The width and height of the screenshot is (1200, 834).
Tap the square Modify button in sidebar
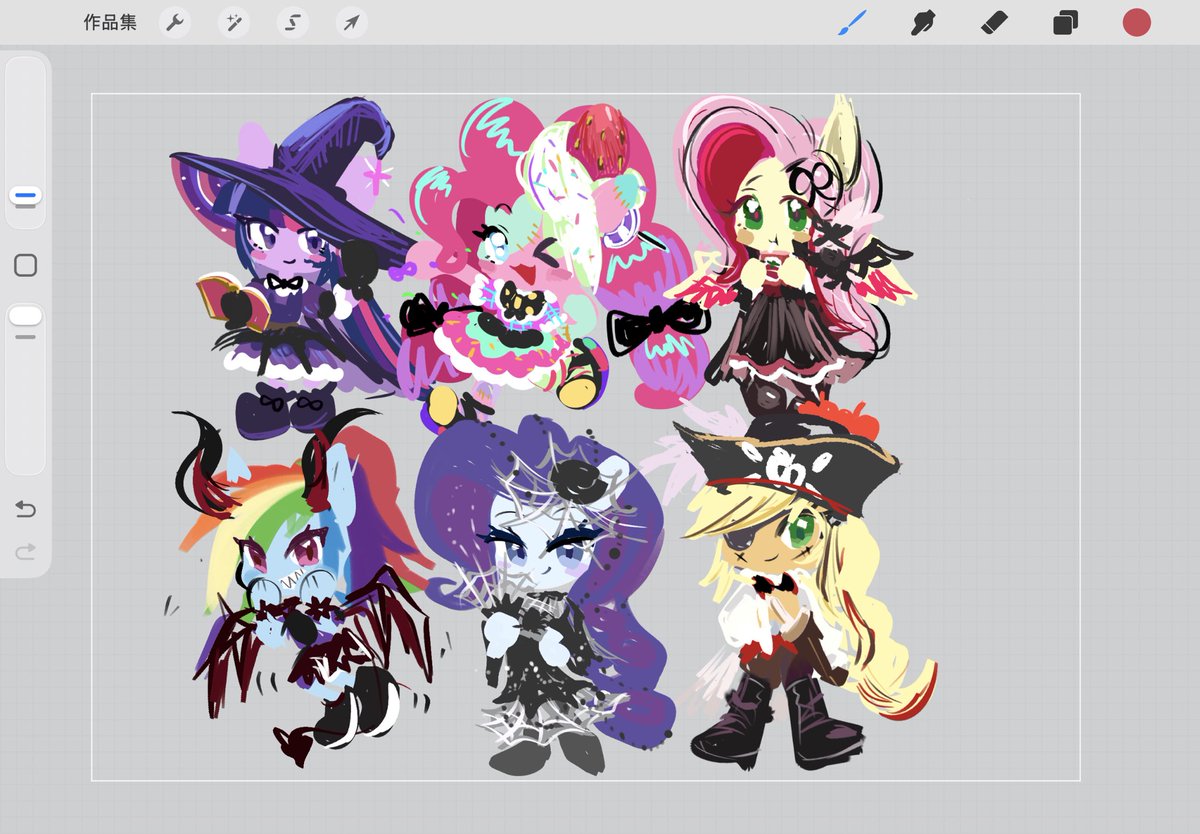[x=26, y=265]
